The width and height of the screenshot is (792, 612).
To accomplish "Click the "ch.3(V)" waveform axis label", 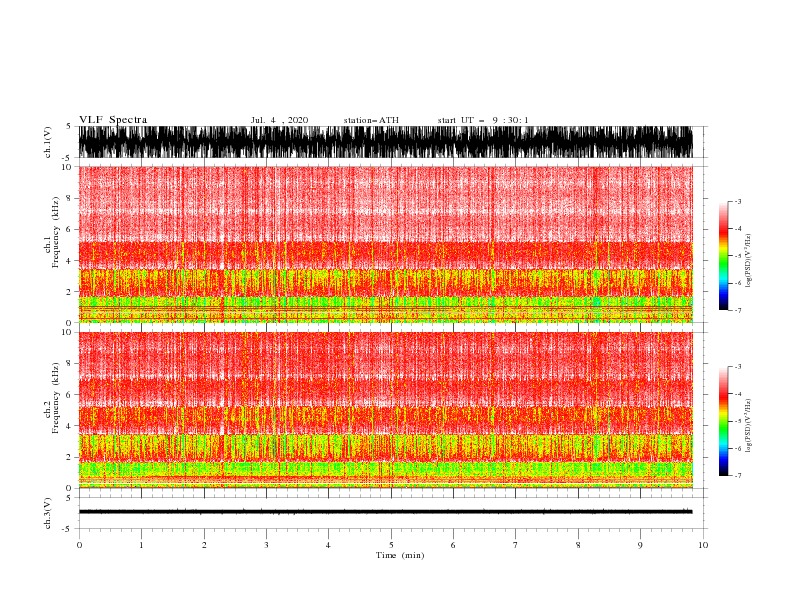I will (48, 513).
